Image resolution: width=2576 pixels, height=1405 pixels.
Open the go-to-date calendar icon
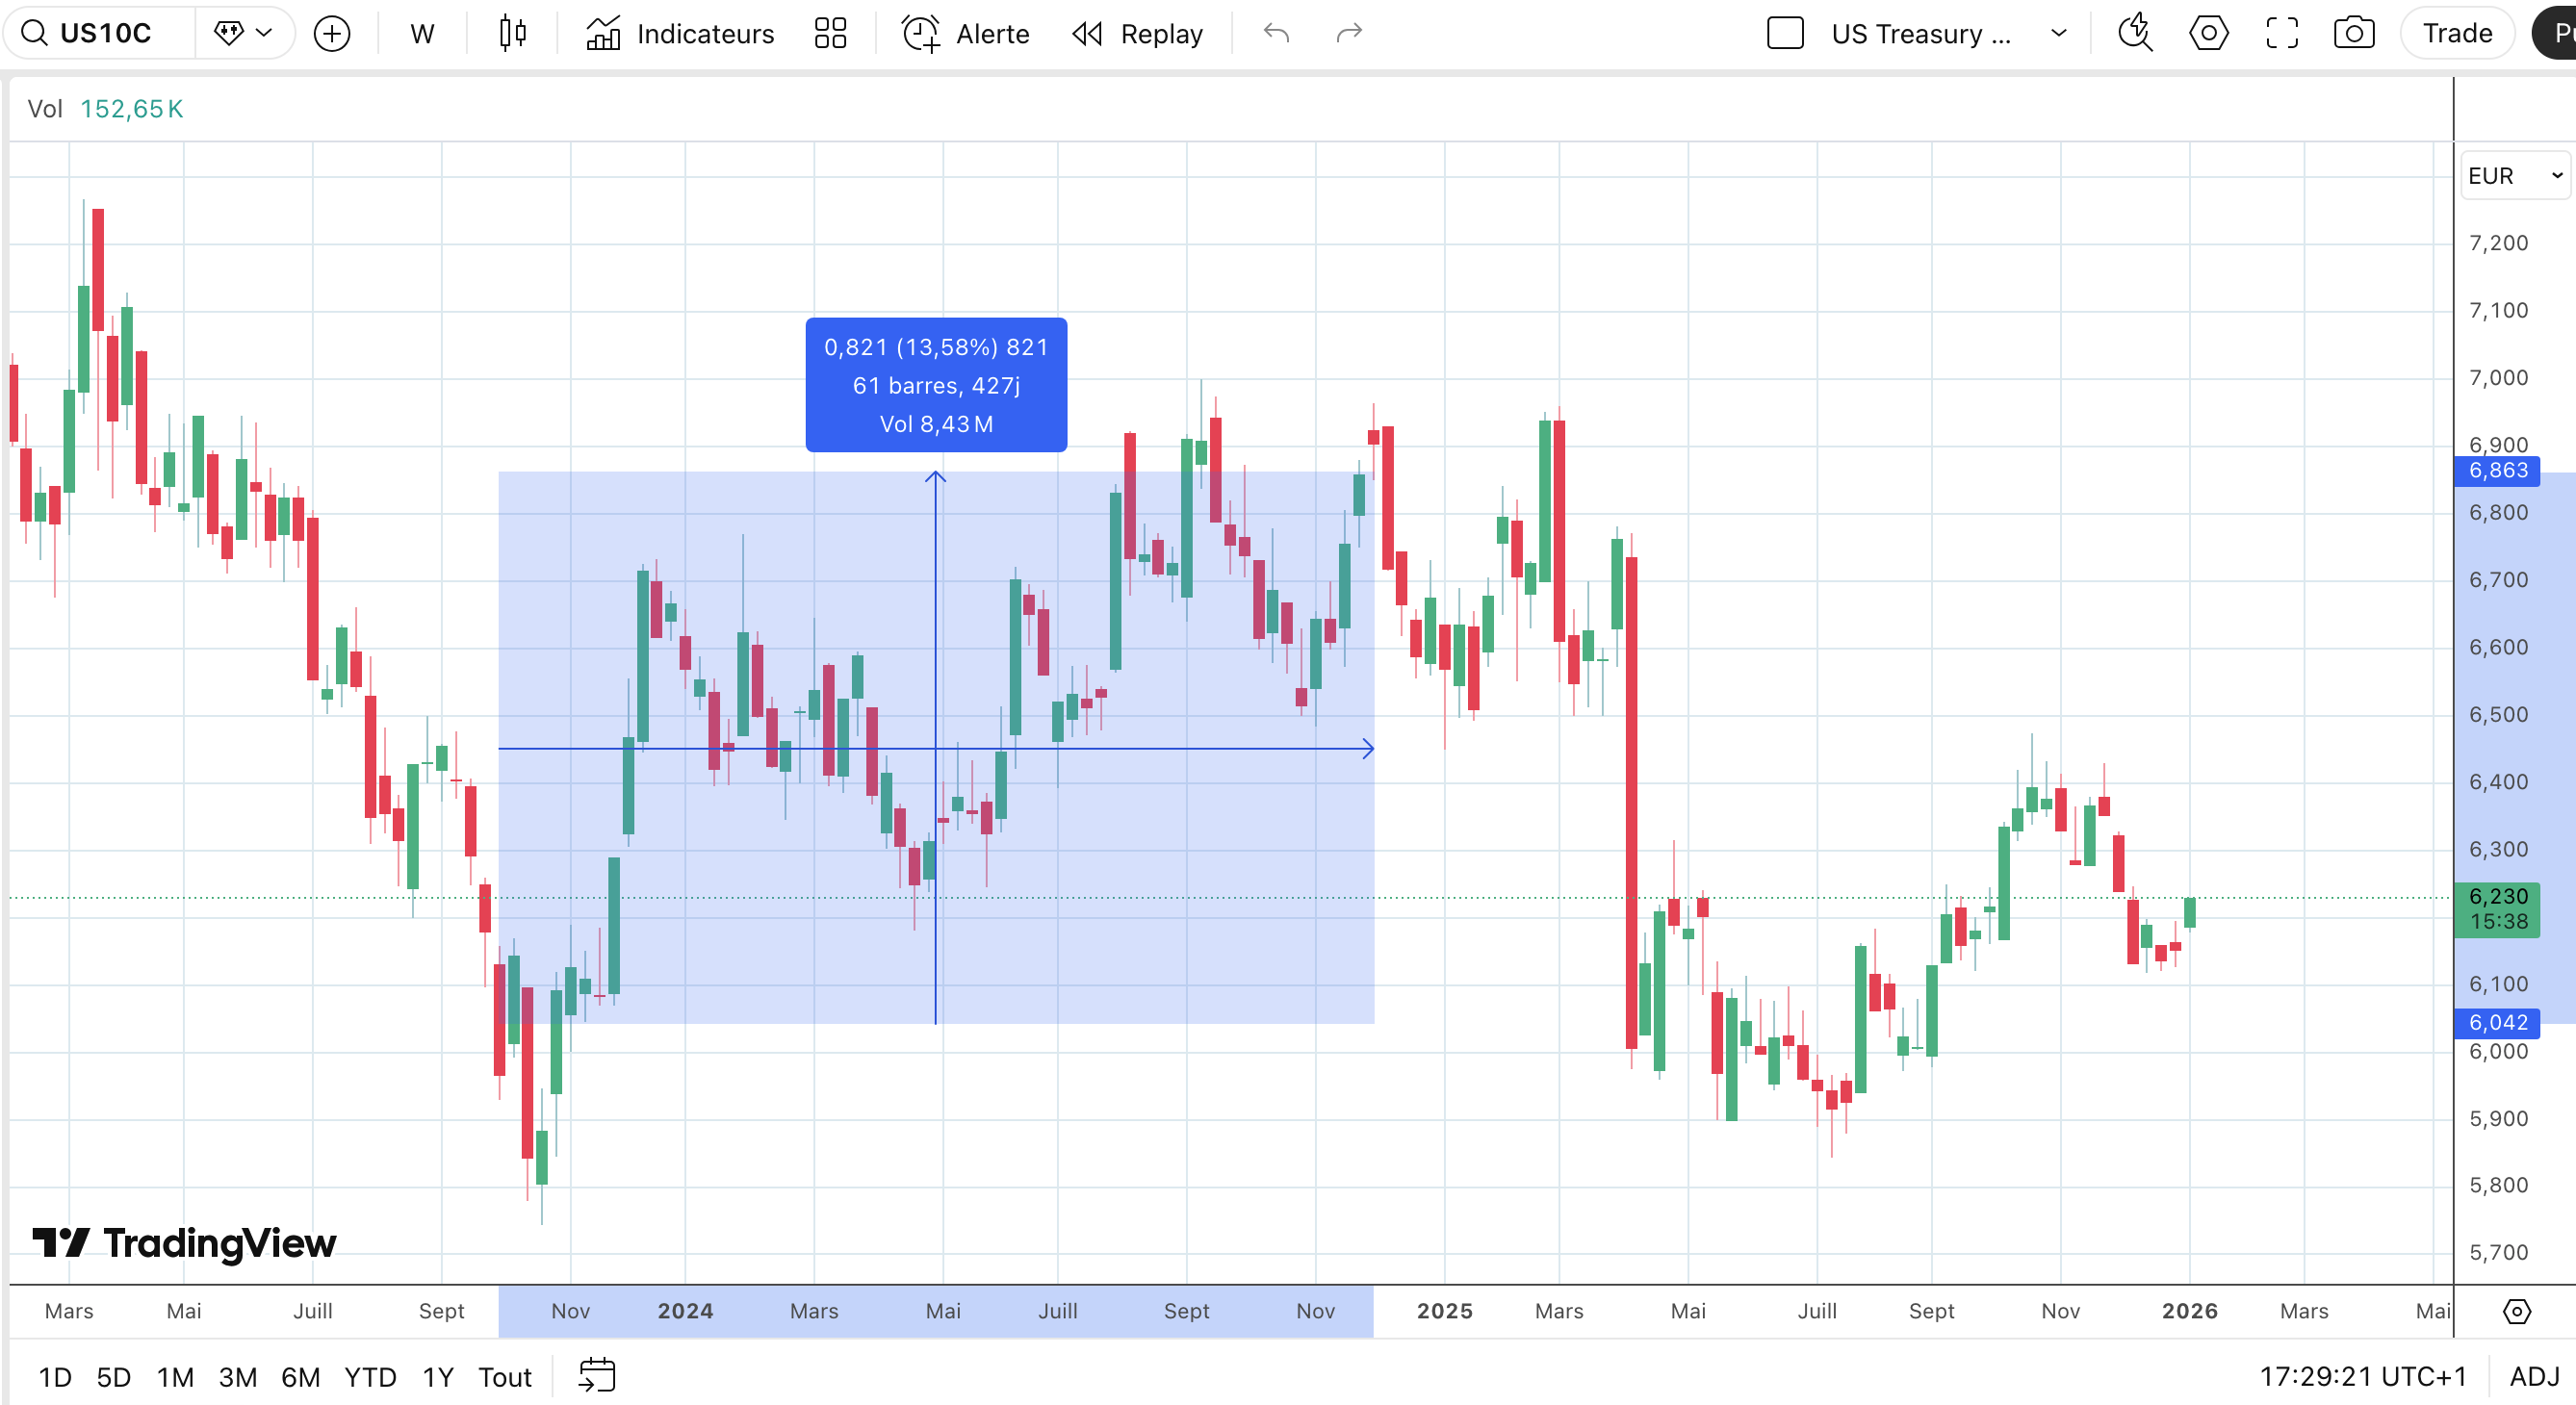pyautogui.click(x=597, y=1375)
